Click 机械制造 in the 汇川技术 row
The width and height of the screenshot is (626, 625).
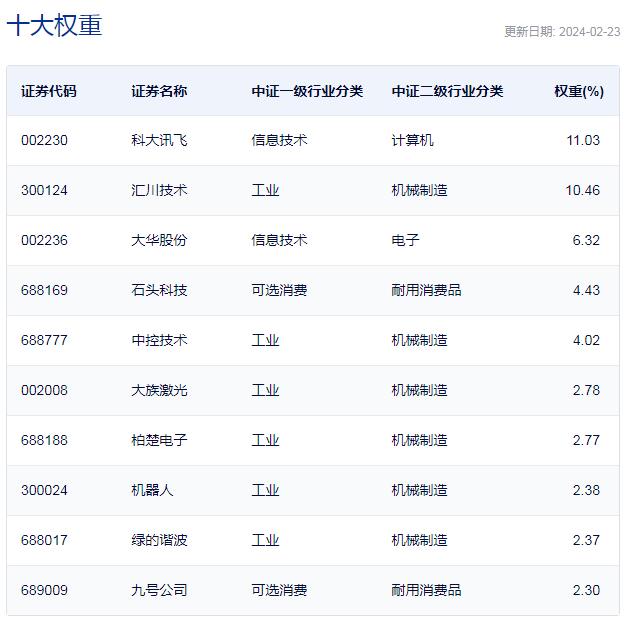(x=419, y=190)
